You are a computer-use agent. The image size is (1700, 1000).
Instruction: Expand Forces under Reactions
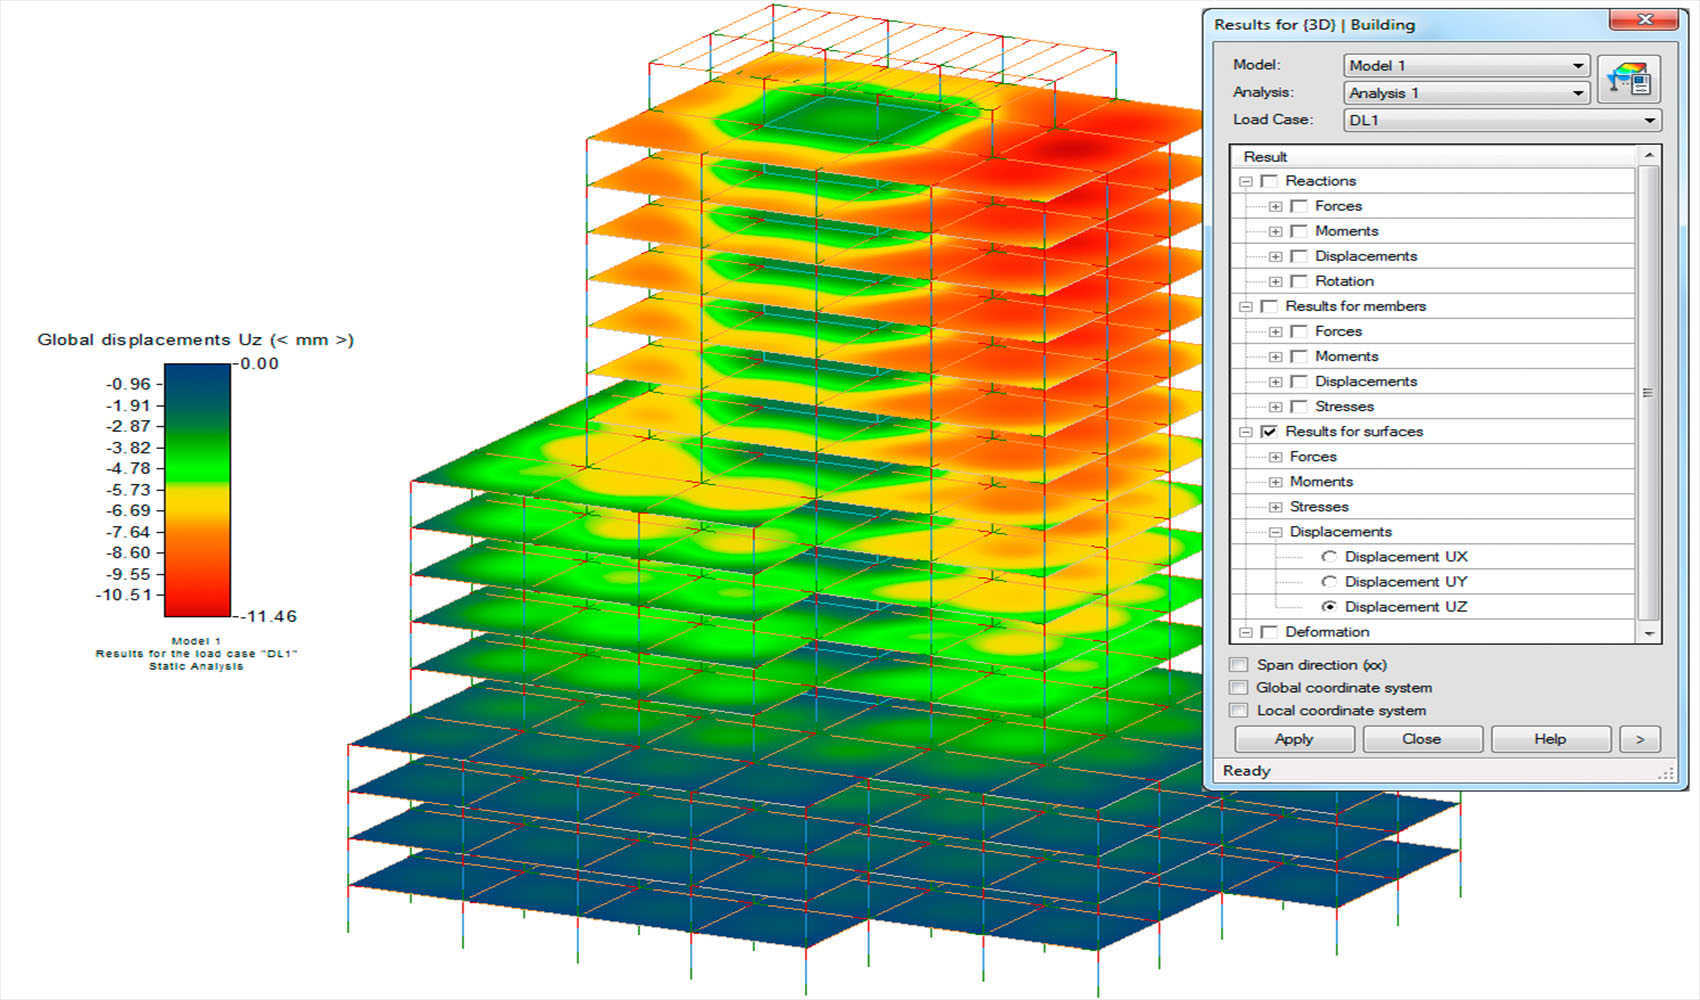(1275, 205)
